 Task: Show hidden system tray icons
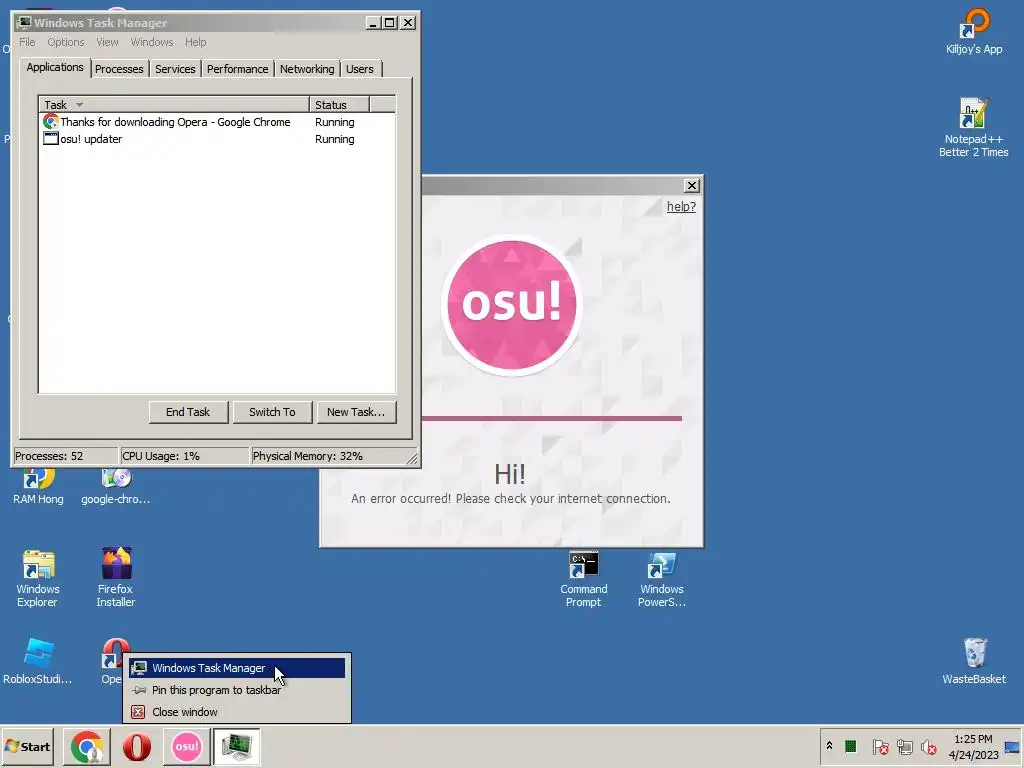click(x=829, y=746)
